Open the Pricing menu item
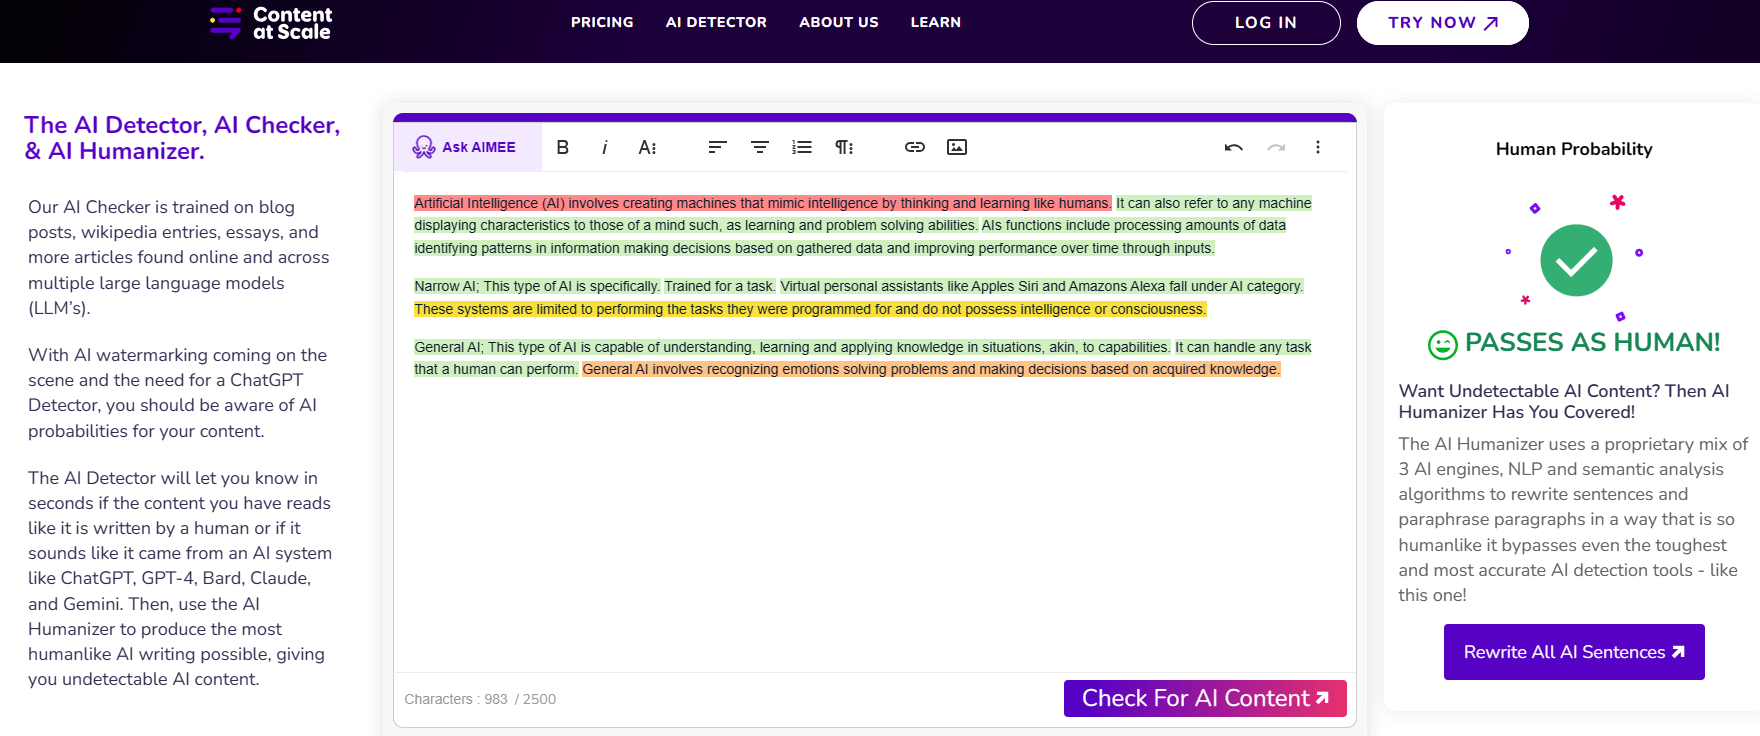This screenshot has height=736, width=1760. pos(602,22)
